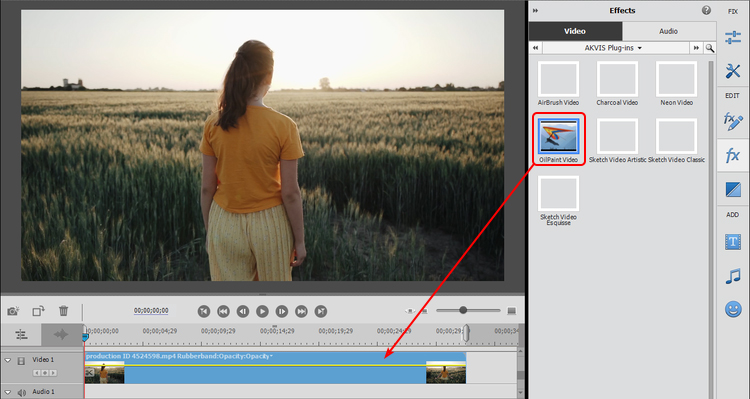Screen dimensions: 750x399
Task: Click the timeline zoom slider handle
Action: tap(463, 310)
